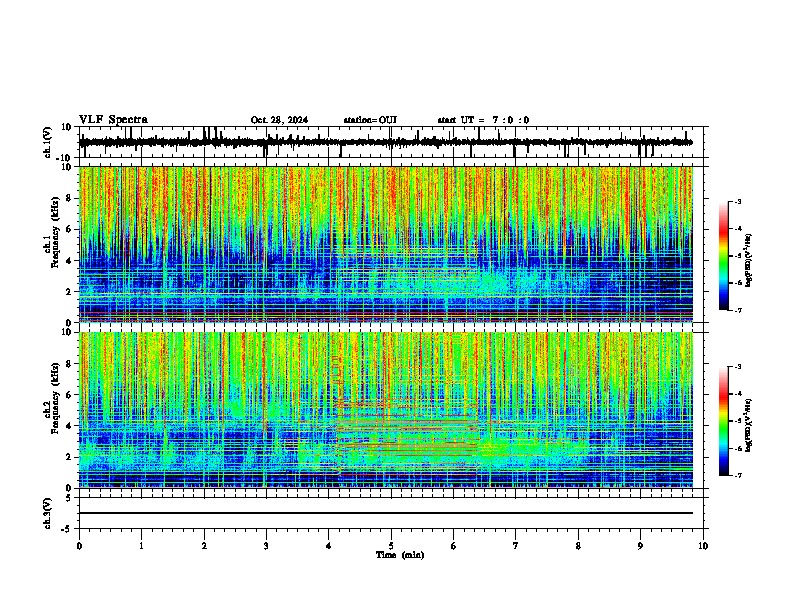Image resolution: width=792 pixels, height=612 pixels.
Task: Click the "-3" label on the ch.1 colorbar
Action: tap(737, 201)
